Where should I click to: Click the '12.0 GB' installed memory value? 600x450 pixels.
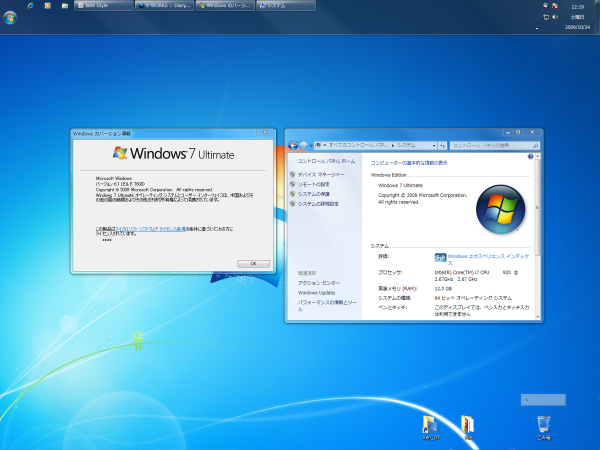443,289
